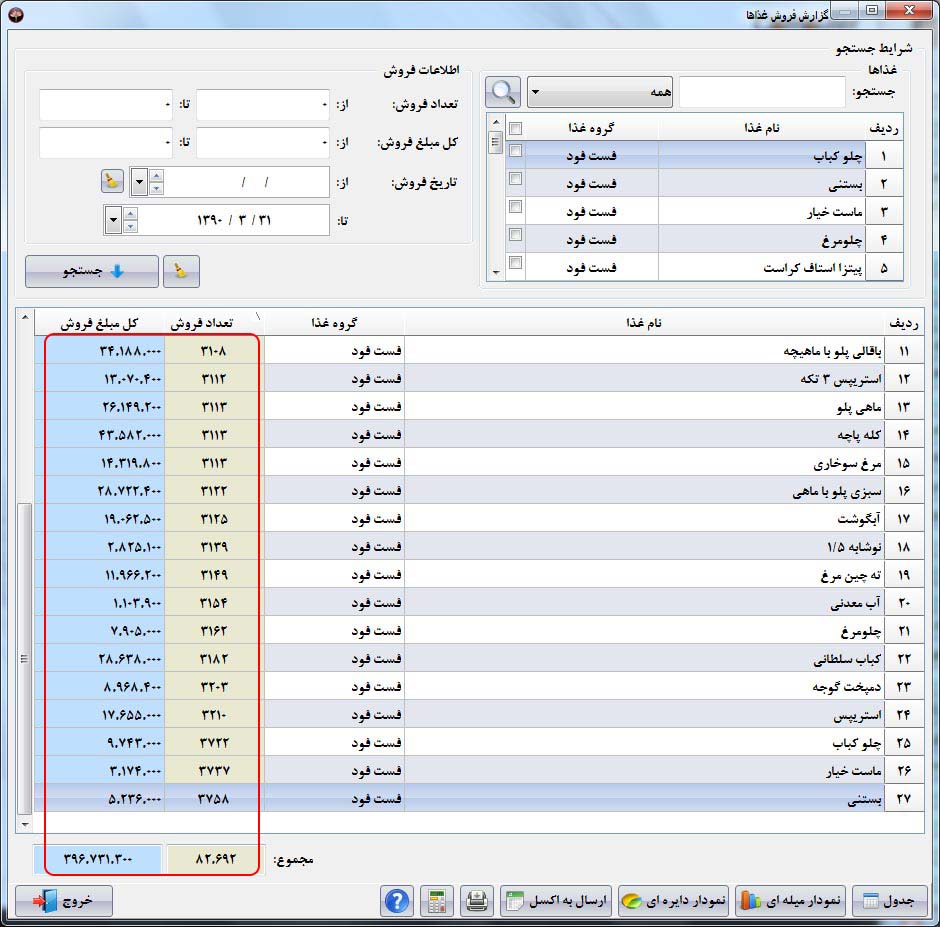Open the from-date calendar dropdown
This screenshot has width=940, height=927.
[139, 182]
